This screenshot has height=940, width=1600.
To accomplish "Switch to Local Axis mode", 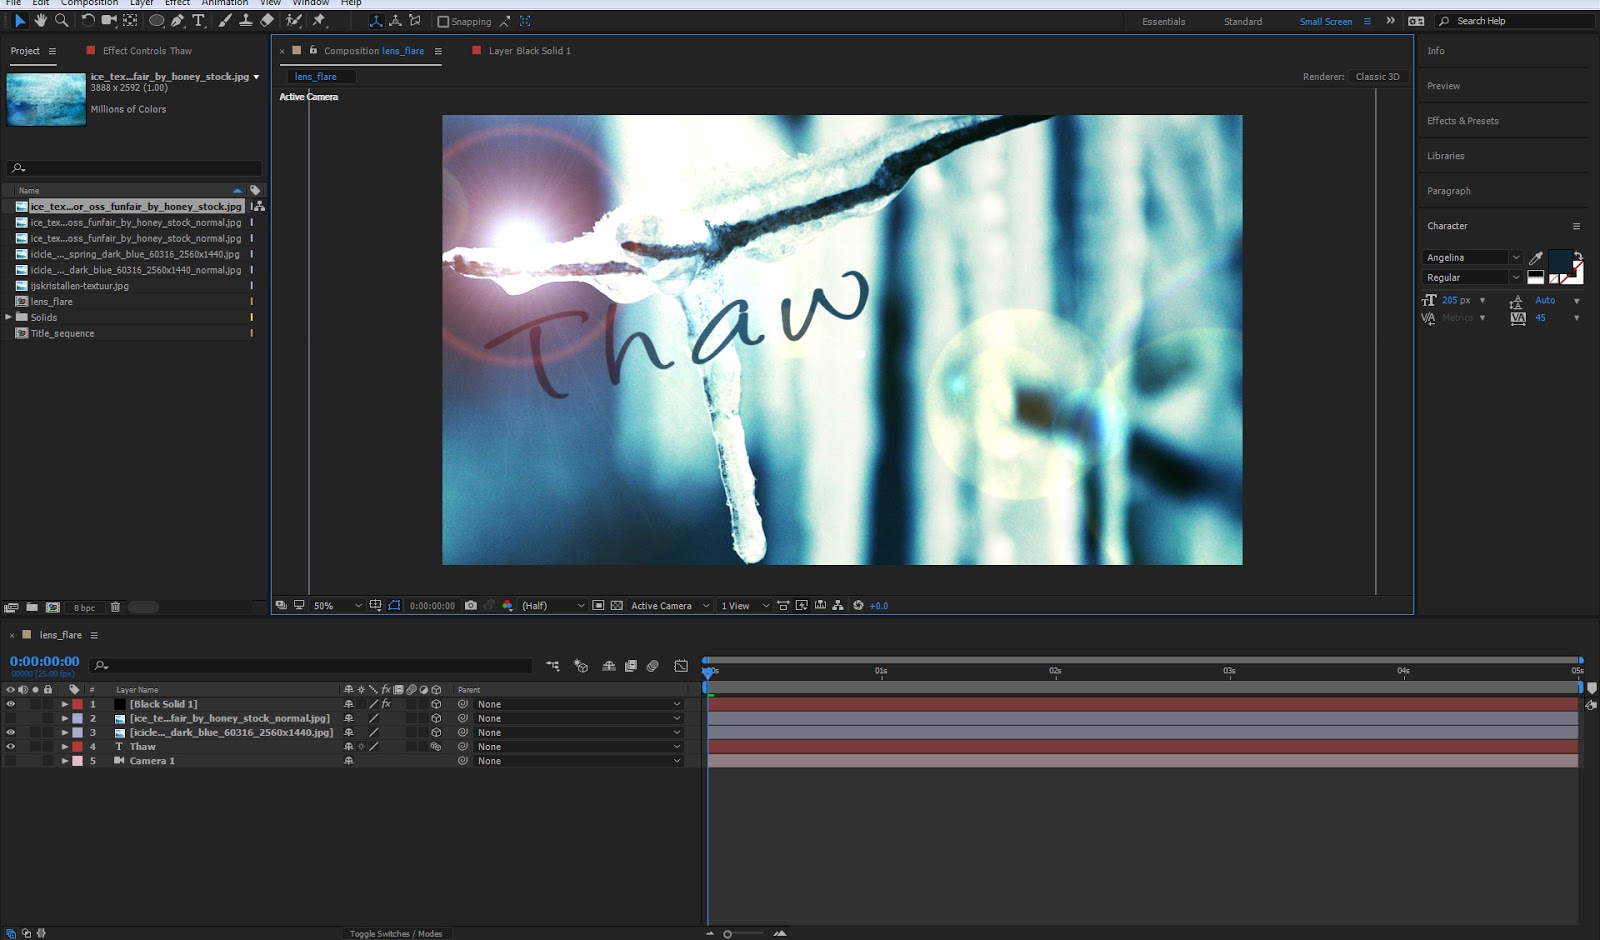I will [x=376, y=21].
